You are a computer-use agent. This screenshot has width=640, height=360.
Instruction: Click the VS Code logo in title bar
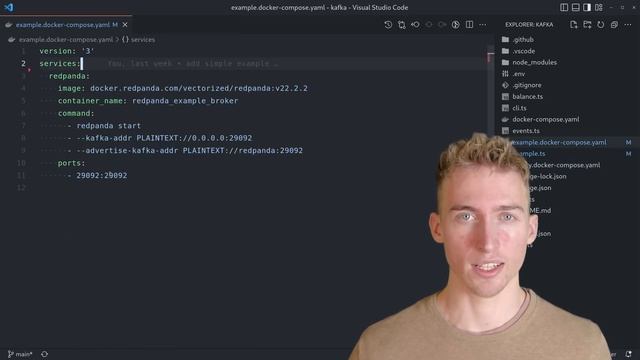(x=9, y=7)
